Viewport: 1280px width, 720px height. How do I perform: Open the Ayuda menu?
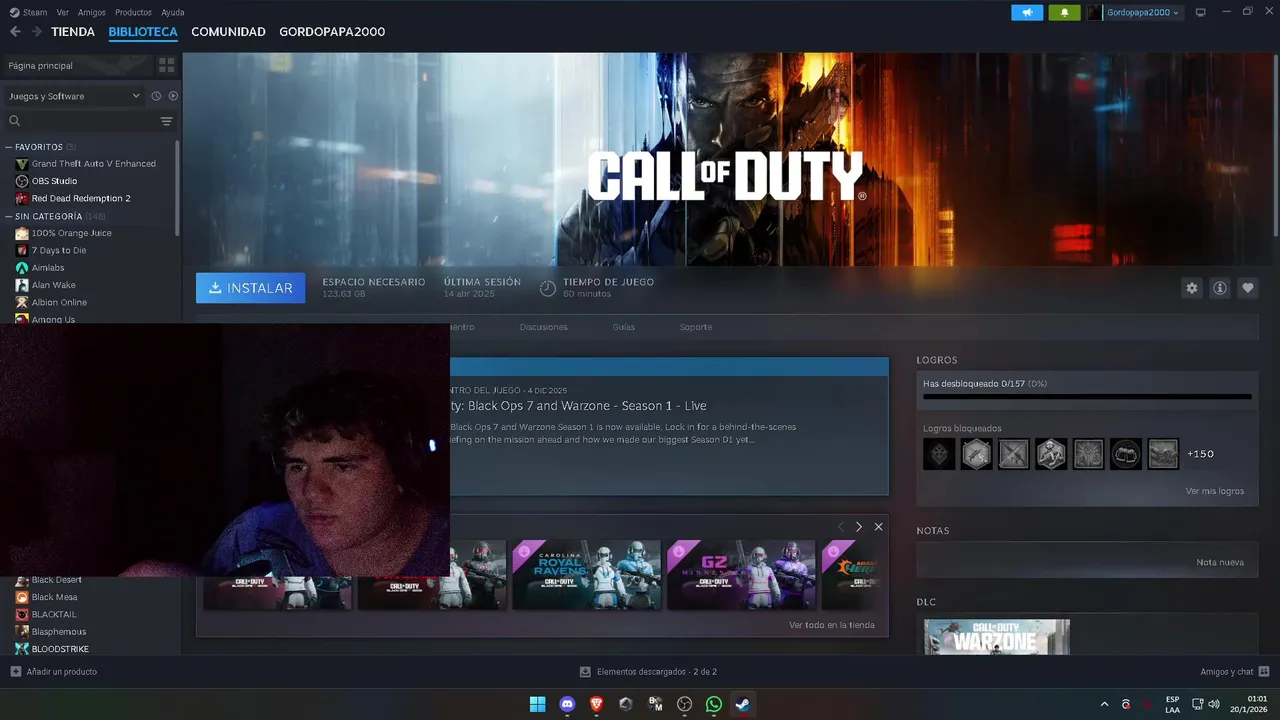point(173,12)
